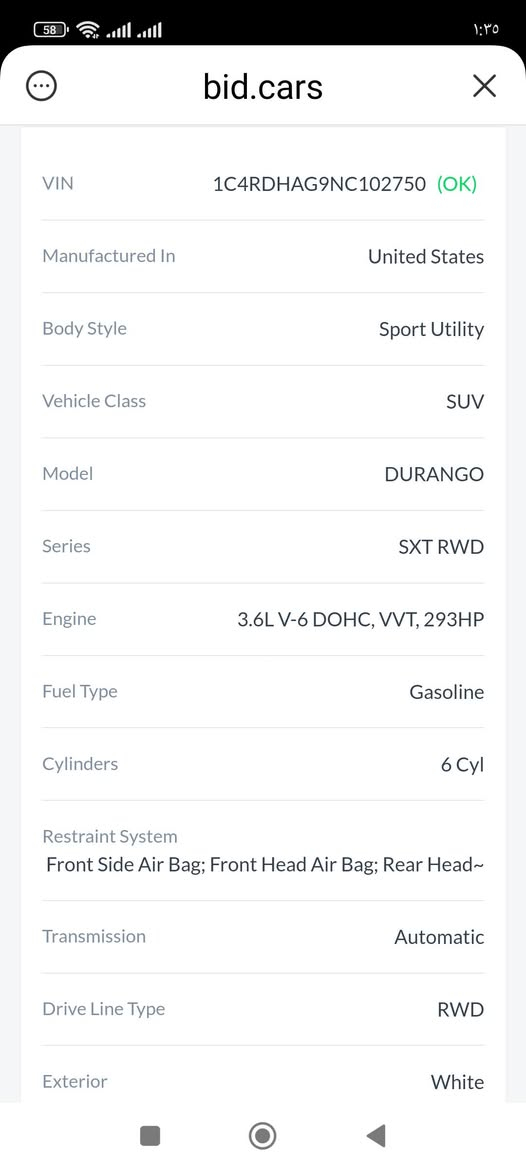Image resolution: width=526 pixels, height=1169 pixels.
Task: Tap the Fuel Type Gasoline row
Action: click(263, 692)
